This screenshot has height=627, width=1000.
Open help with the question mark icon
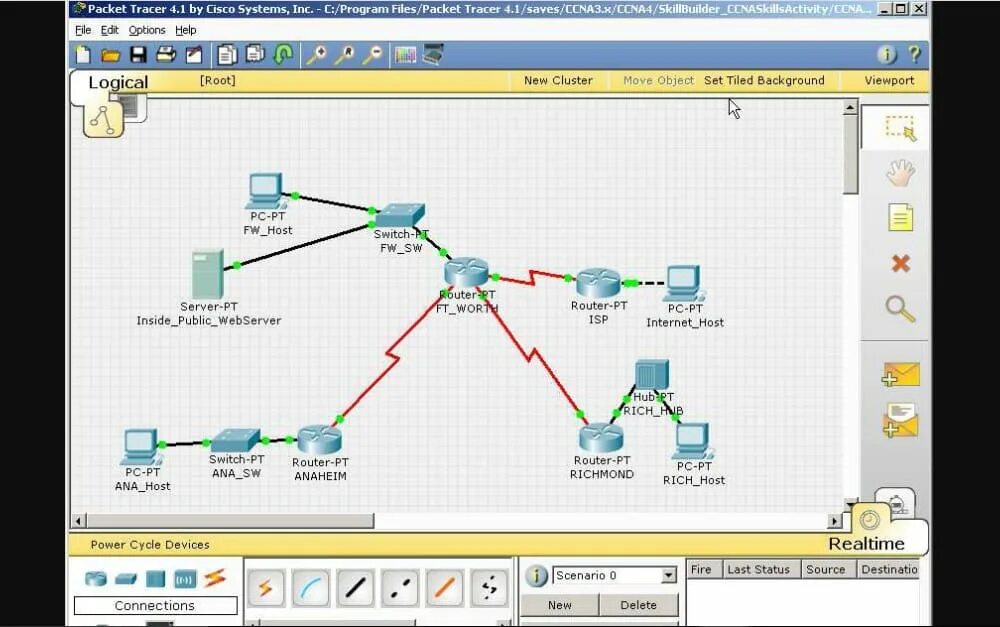tap(915, 55)
